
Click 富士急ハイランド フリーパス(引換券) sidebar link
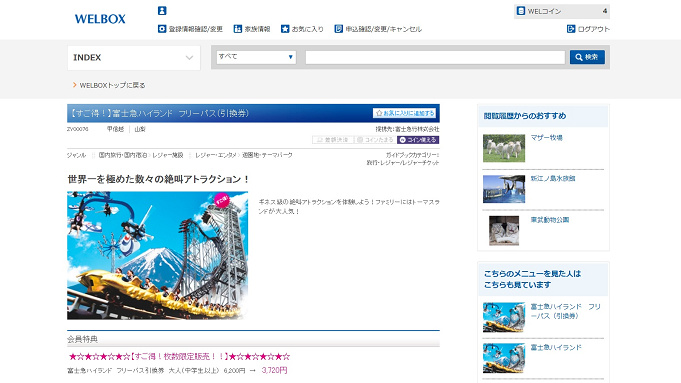tap(565, 311)
